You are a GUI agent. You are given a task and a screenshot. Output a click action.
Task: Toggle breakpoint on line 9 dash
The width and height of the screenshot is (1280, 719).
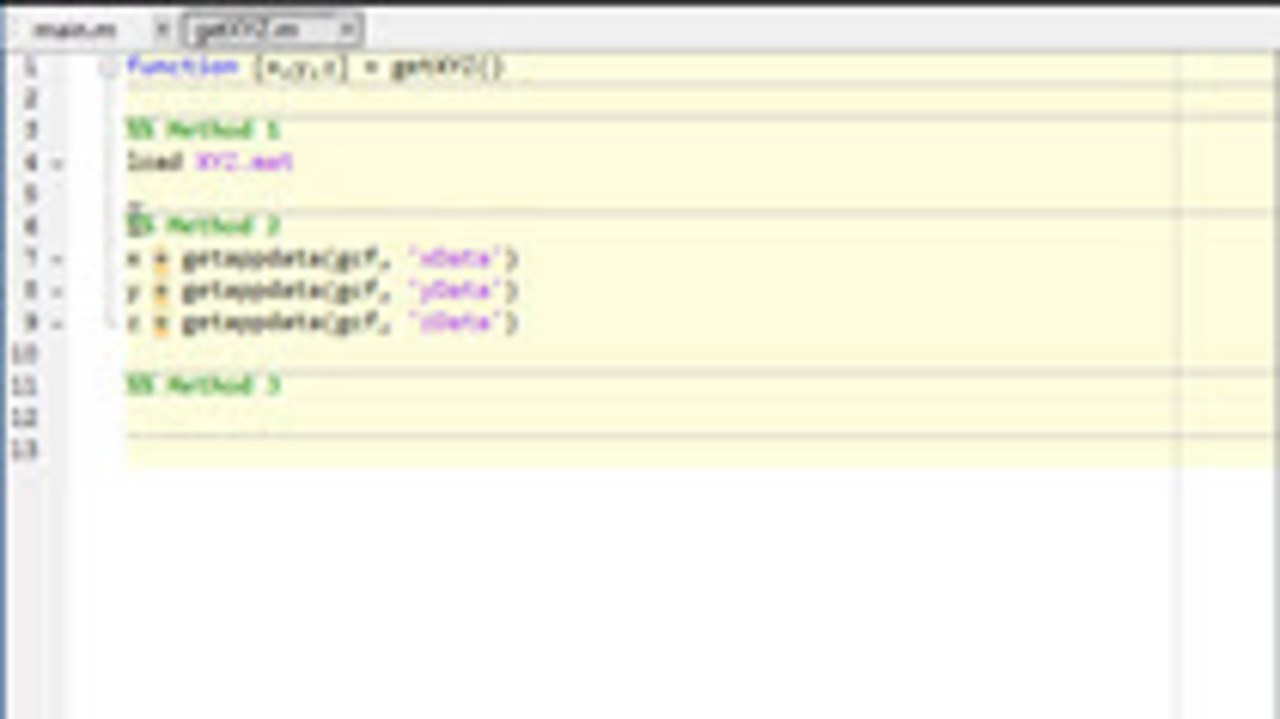click(x=57, y=323)
